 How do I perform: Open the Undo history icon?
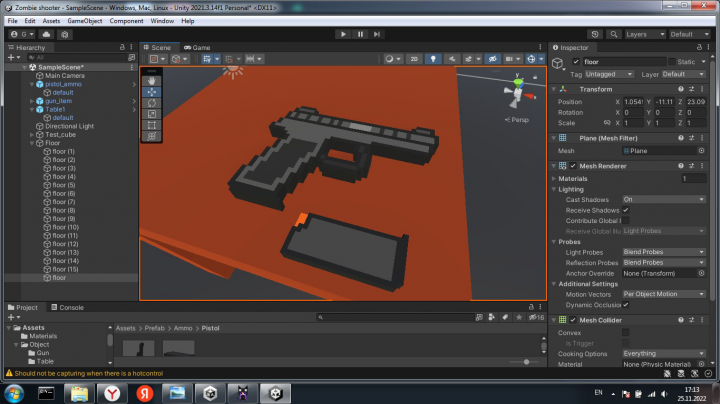(595, 34)
